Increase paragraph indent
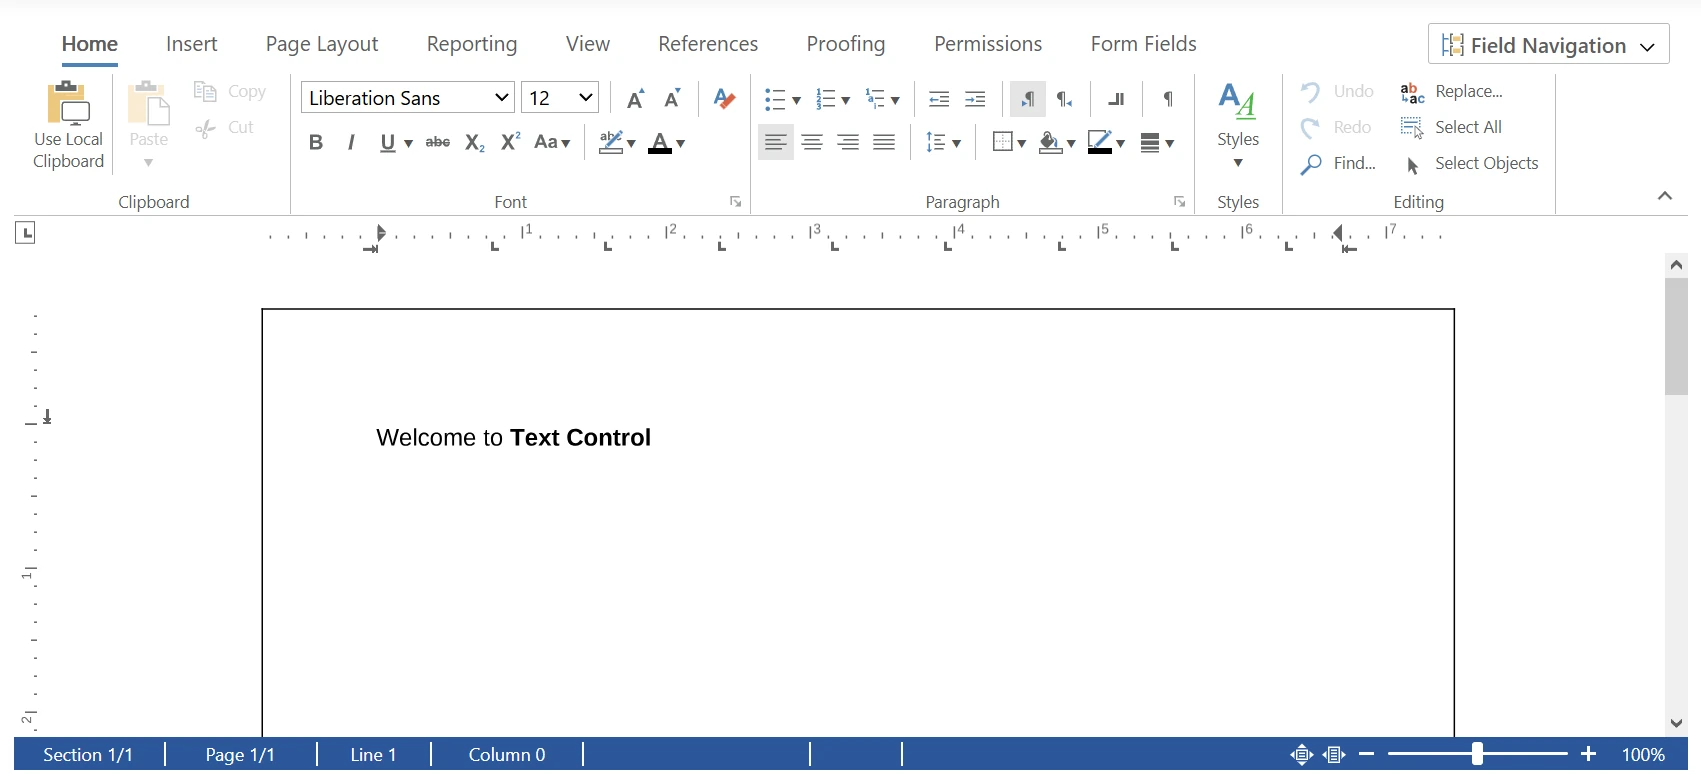1701x774 pixels. click(975, 99)
